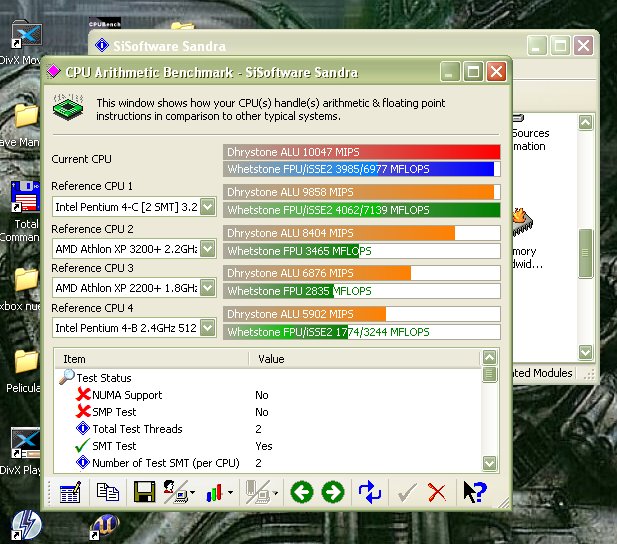Screen dimensions: 617x544
Task: Click the grey check mark OK icon
Action: [406, 493]
